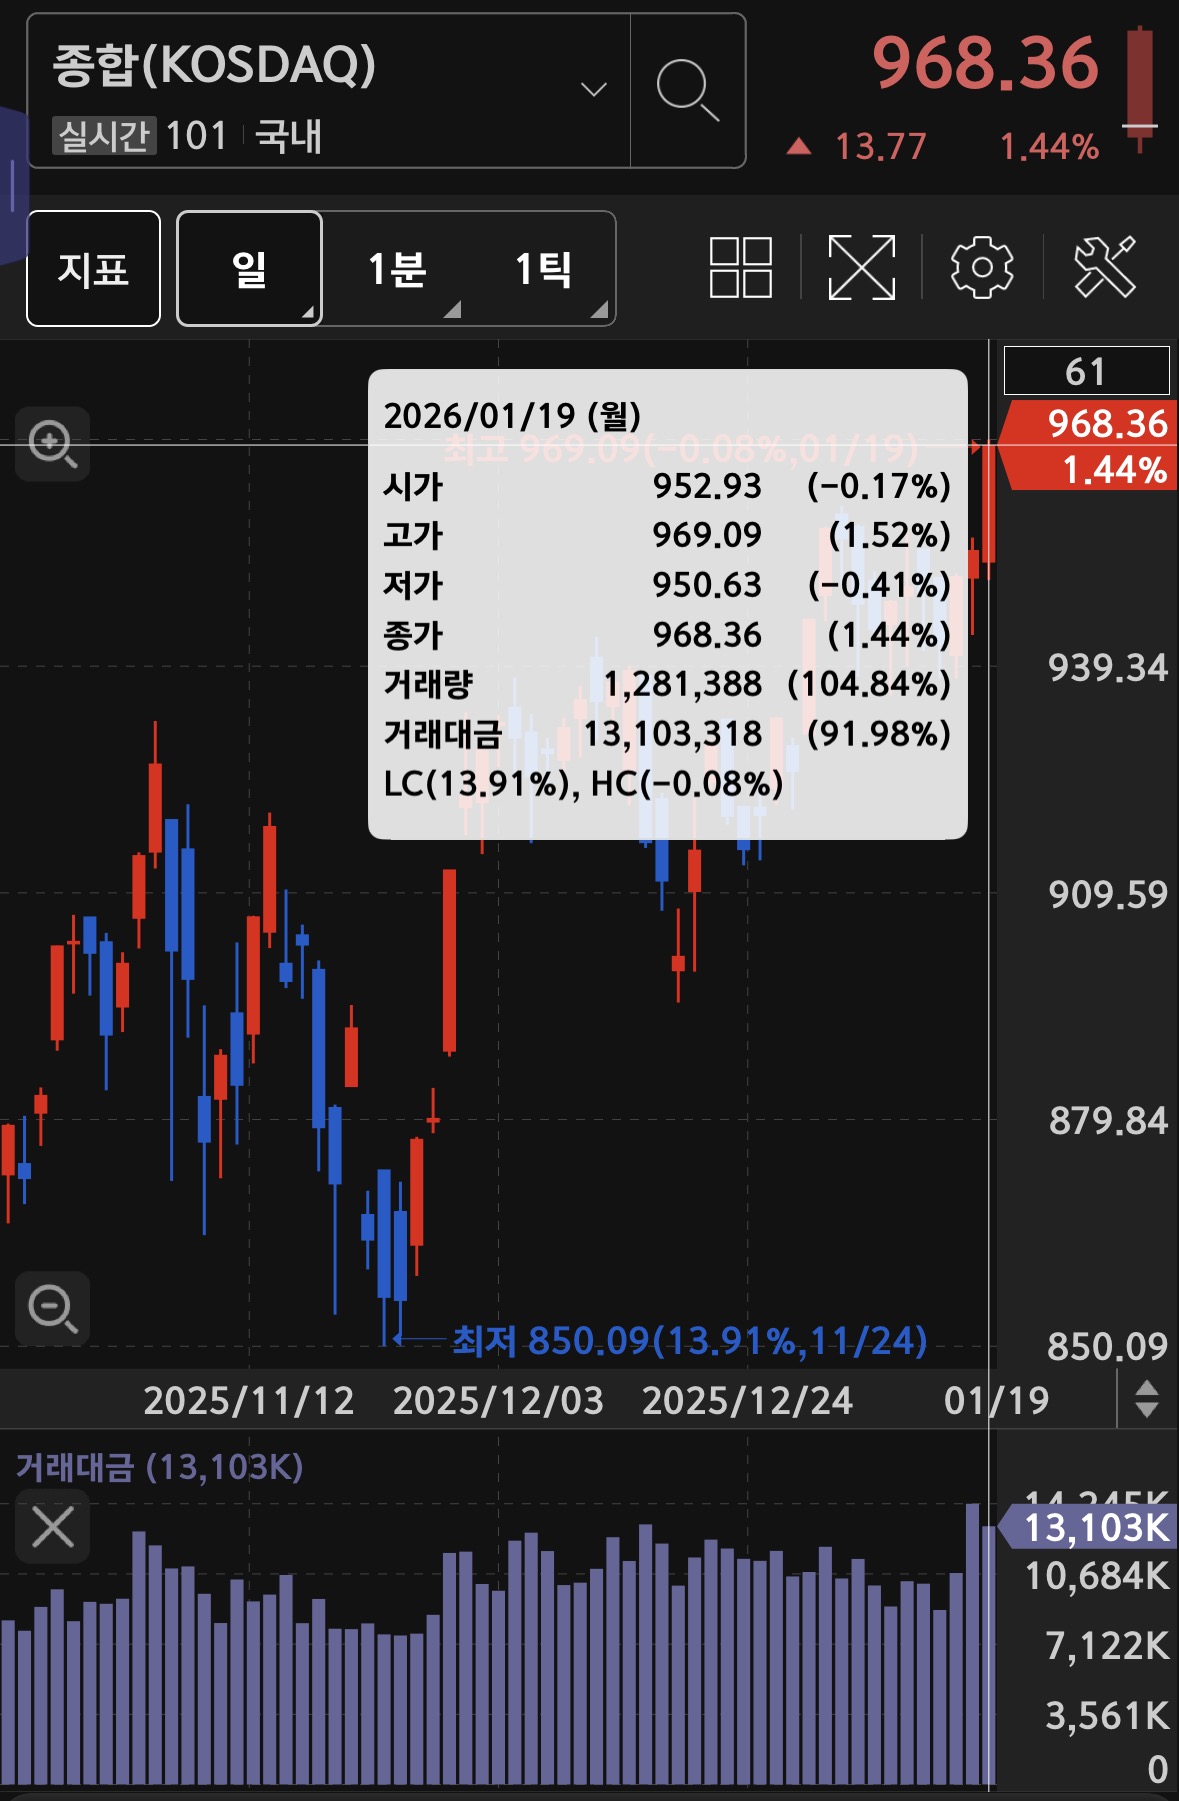Tap the 909.59 price axis label
The image size is (1179, 1801).
click(1107, 894)
